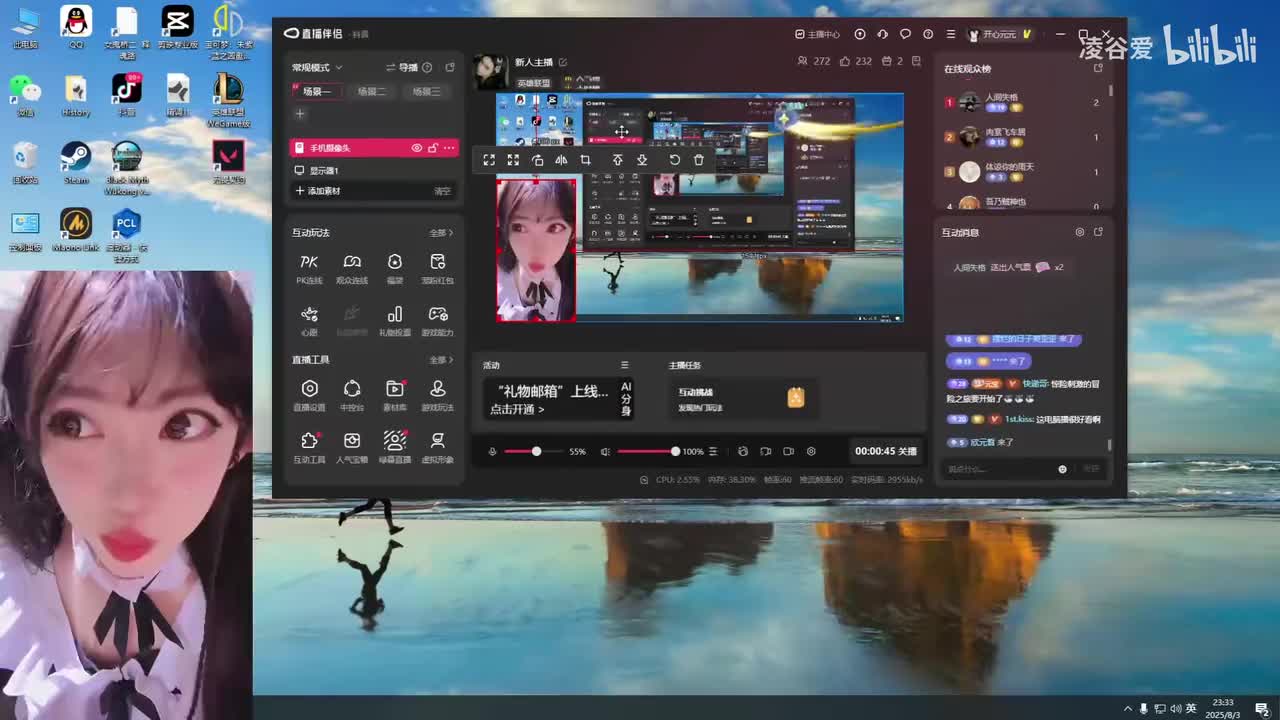
Task: Expand 全部 for 互动玩法
Action: point(441,233)
